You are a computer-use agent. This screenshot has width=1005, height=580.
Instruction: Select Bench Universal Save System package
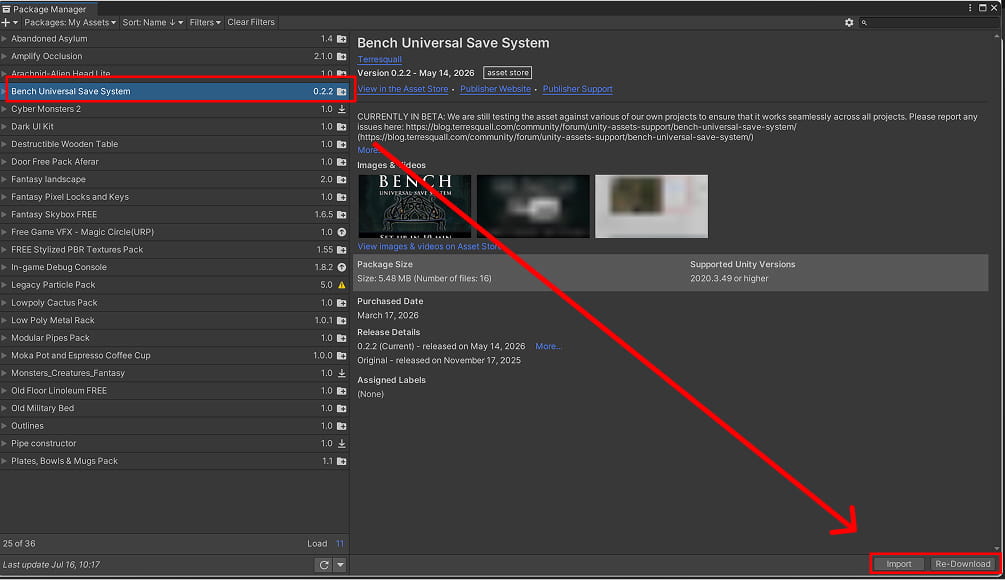174,92
